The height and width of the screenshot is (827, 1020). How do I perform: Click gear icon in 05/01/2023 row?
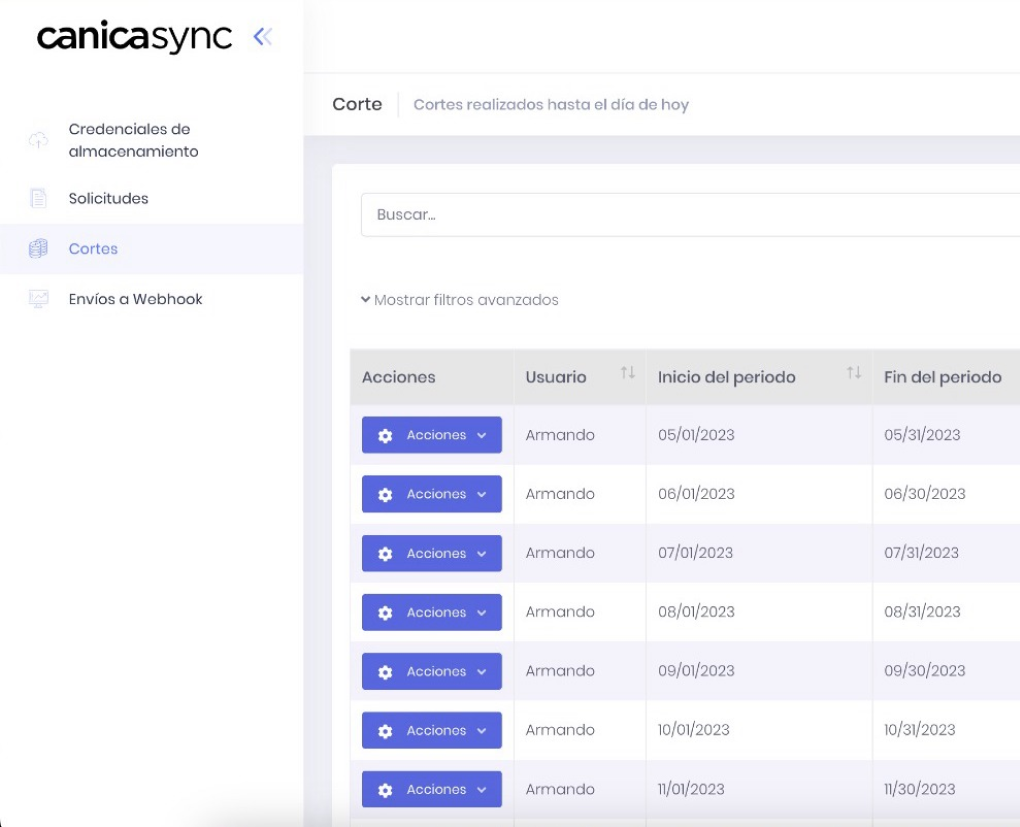tap(385, 436)
